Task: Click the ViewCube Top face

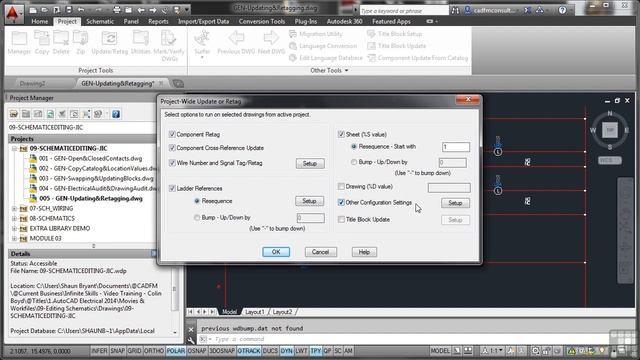Action: [610, 130]
